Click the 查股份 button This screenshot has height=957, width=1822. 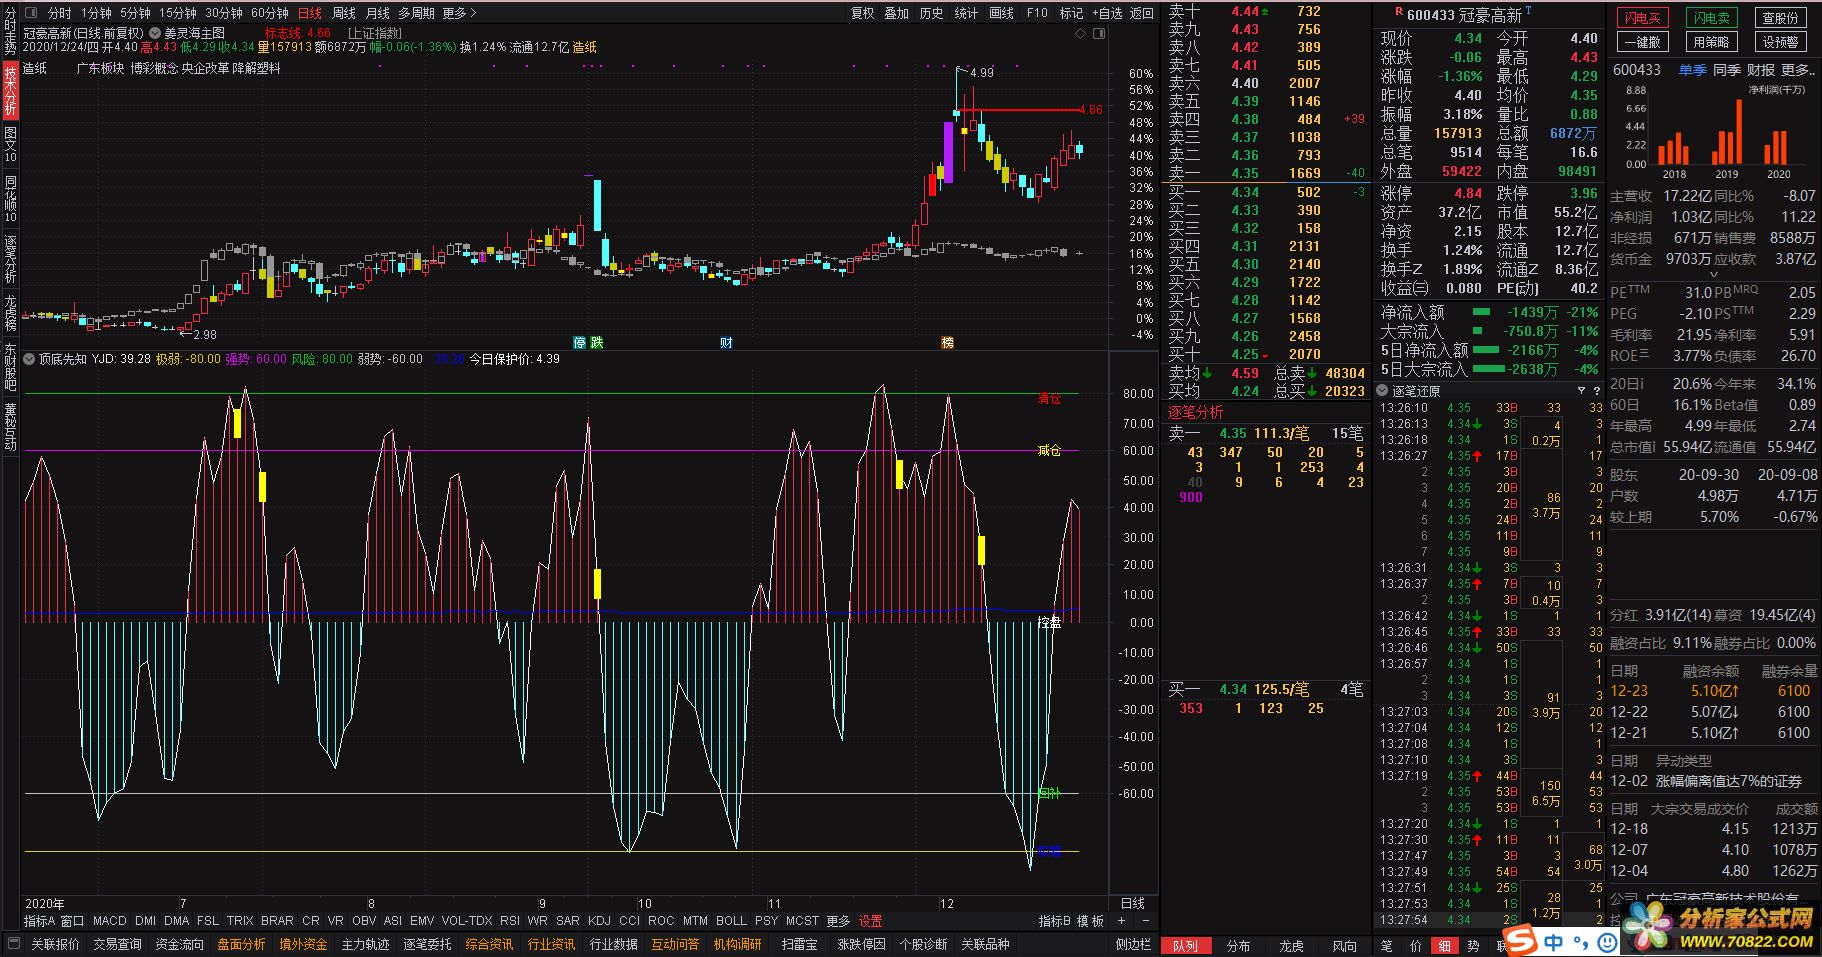[1780, 18]
